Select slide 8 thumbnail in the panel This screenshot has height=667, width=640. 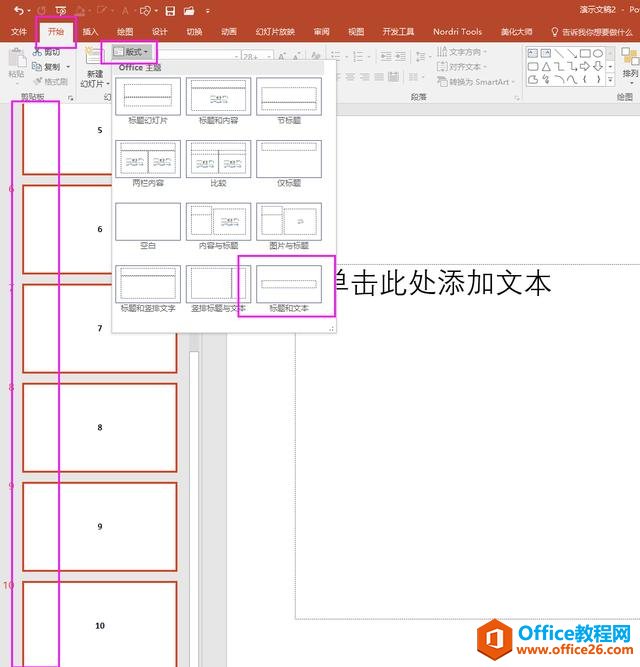pyautogui.click(x=100, y=427)
